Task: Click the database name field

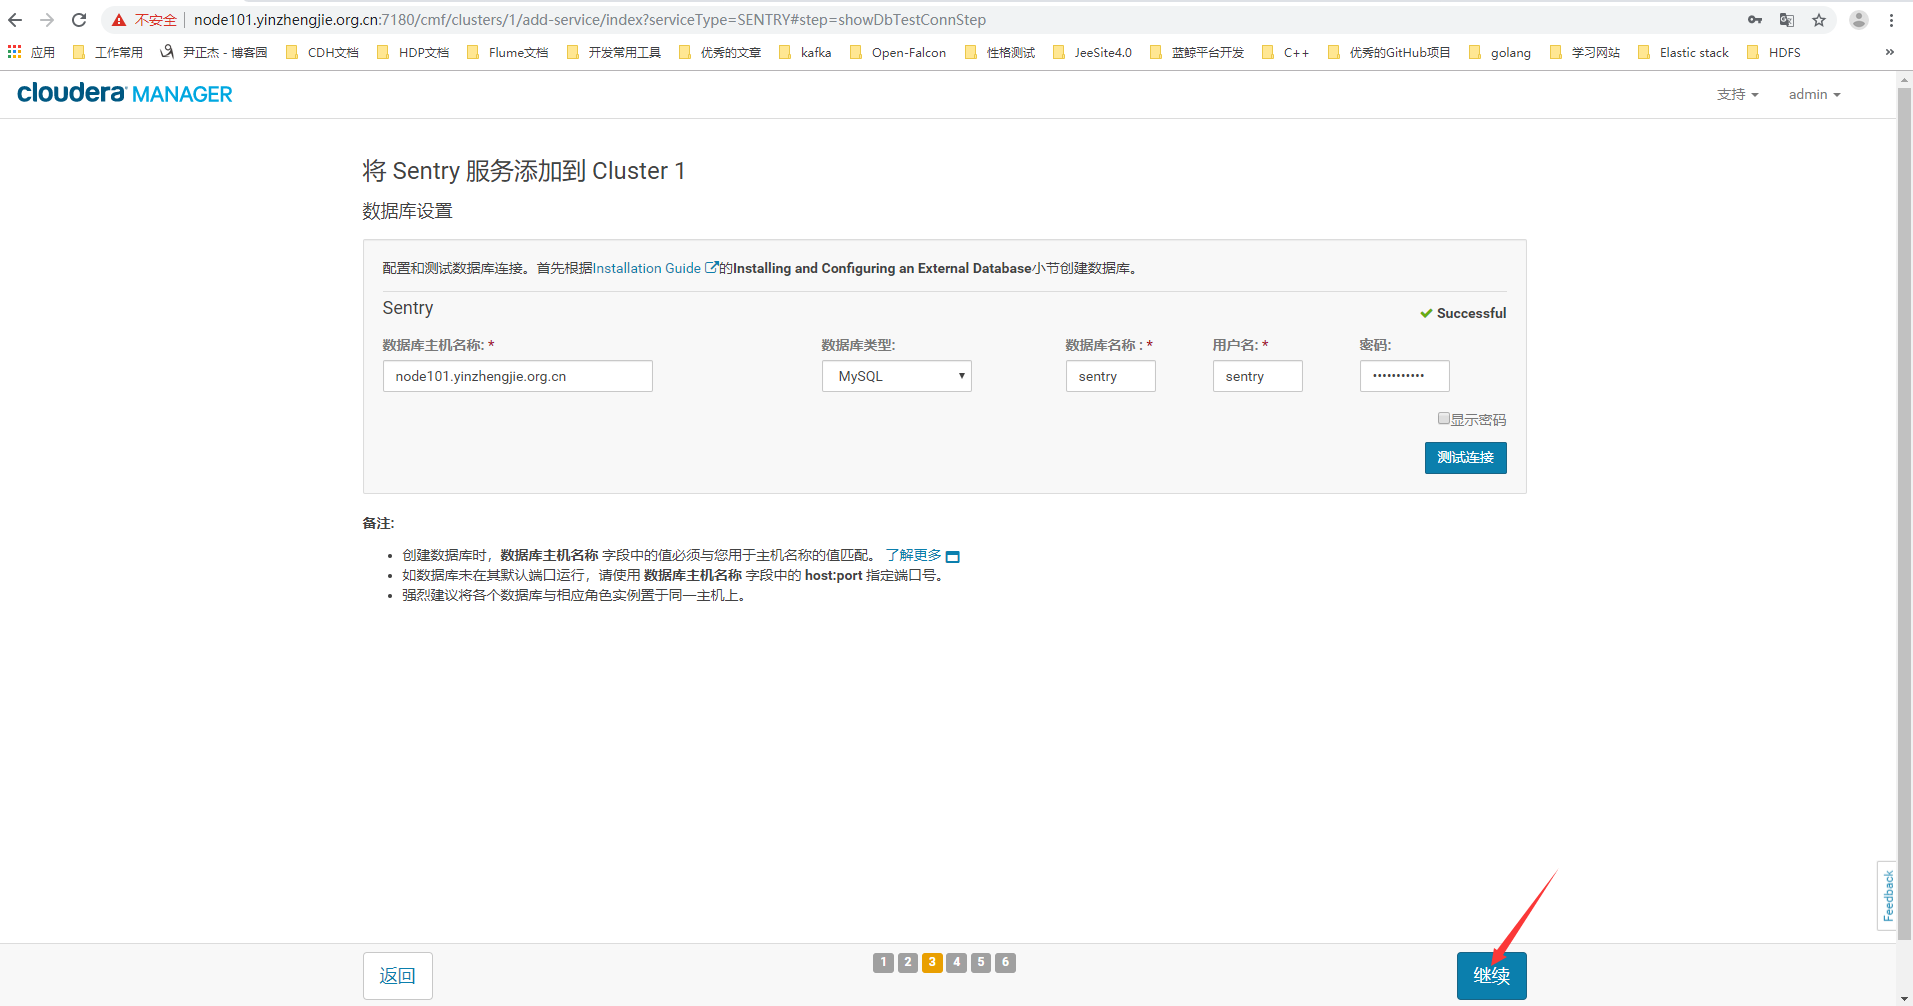Action: 1110,376
